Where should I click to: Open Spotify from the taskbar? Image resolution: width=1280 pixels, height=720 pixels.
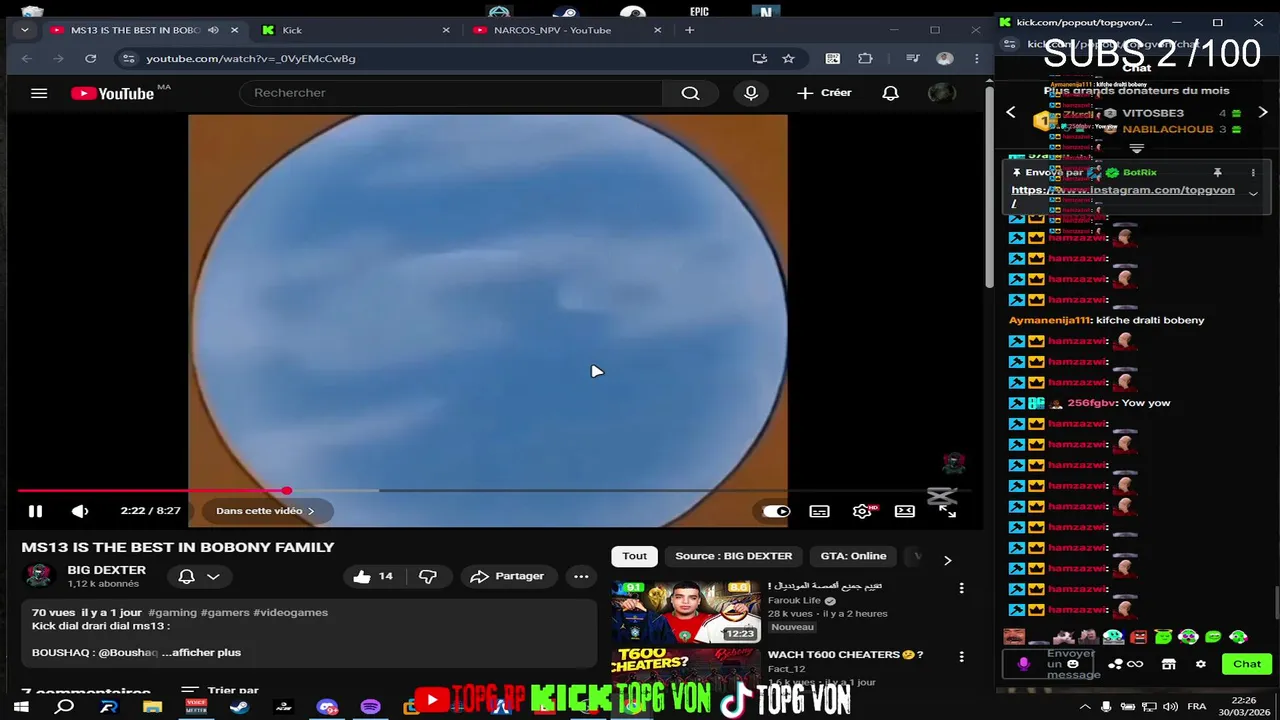[x=370, y=707]
